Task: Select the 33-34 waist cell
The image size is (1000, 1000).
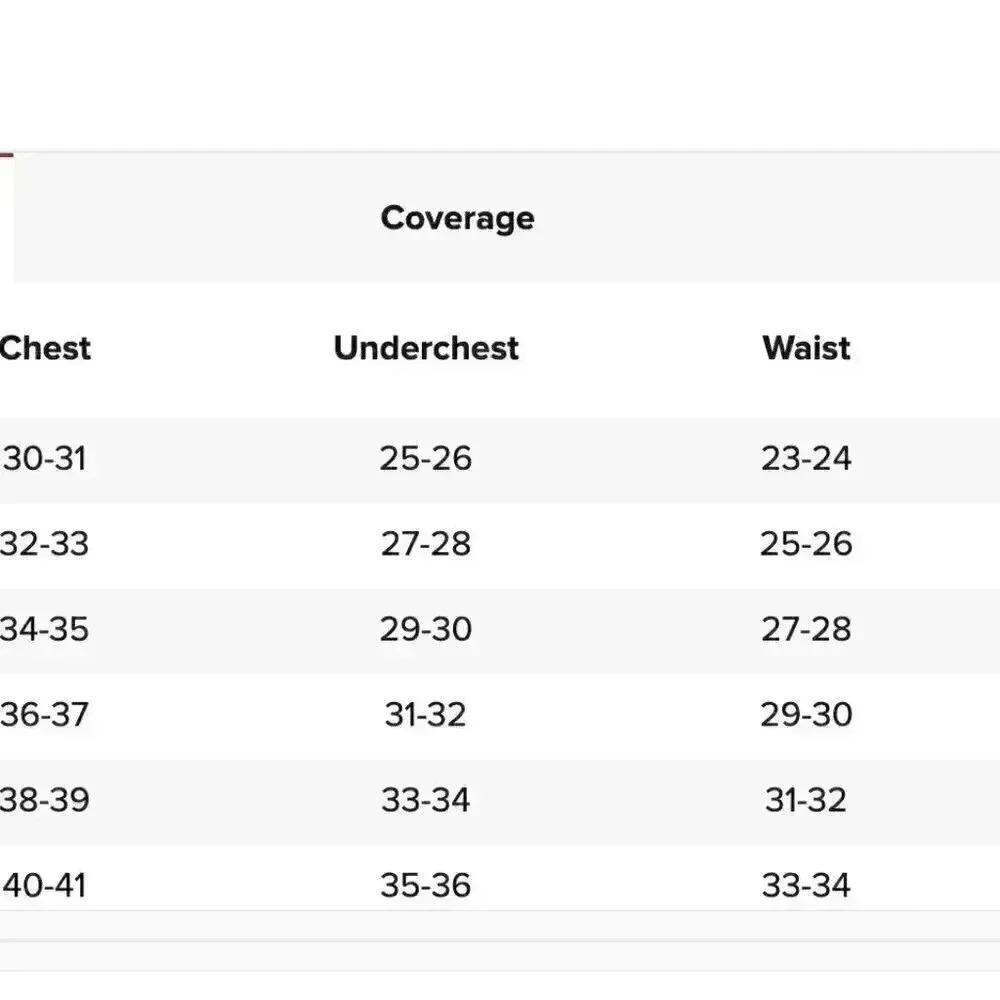Action: [x=806, y=886]
